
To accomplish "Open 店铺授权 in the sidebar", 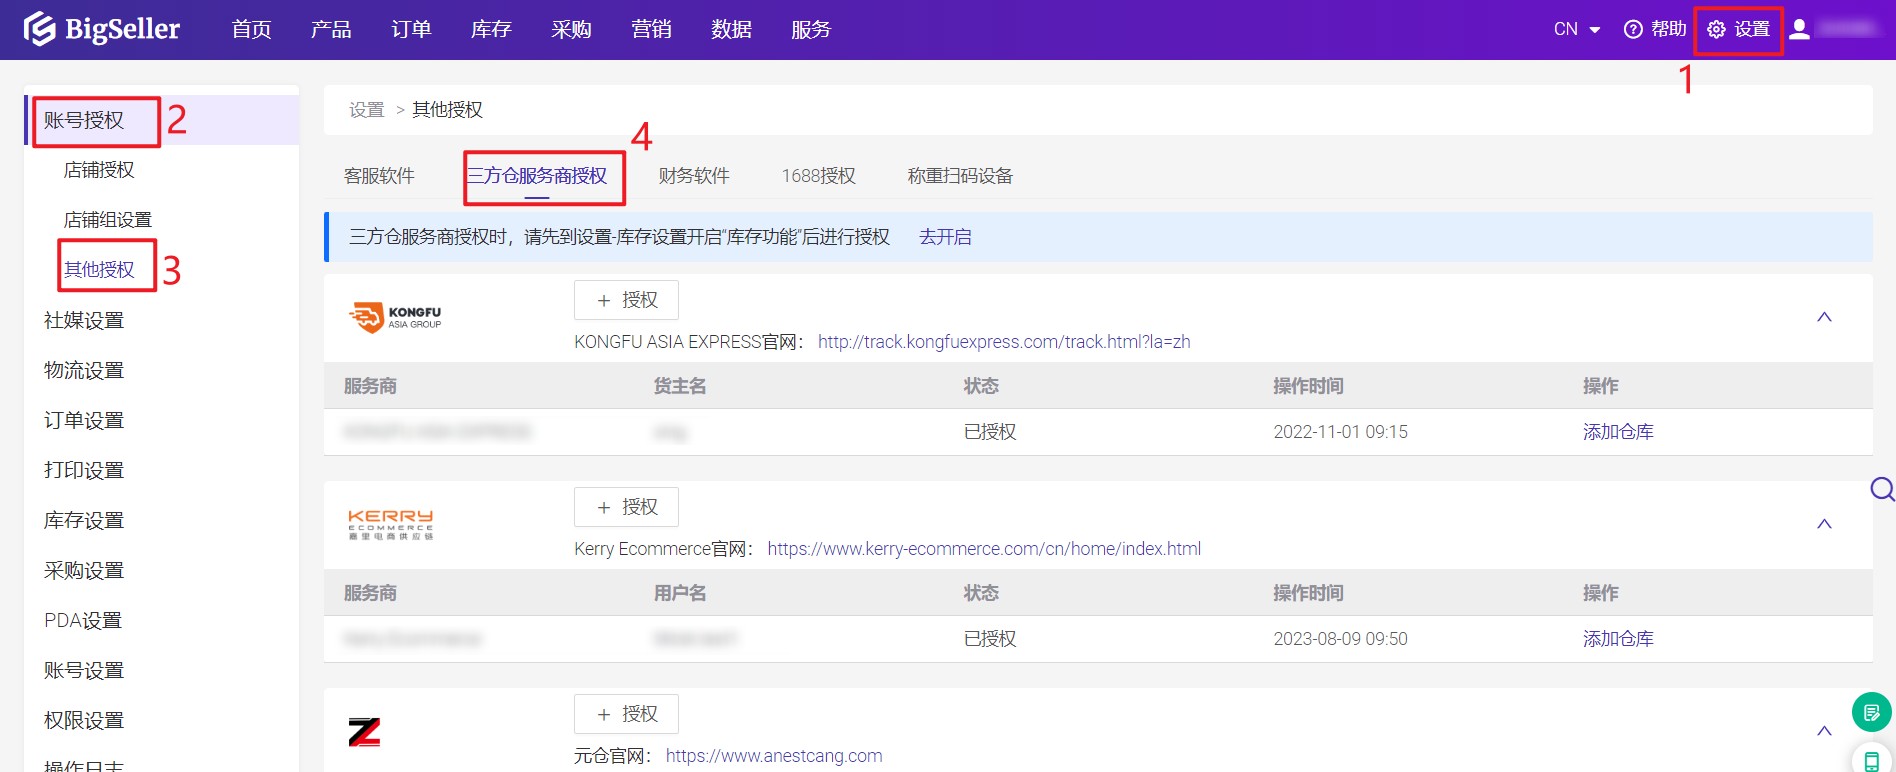I will click(x=99, y=170).
